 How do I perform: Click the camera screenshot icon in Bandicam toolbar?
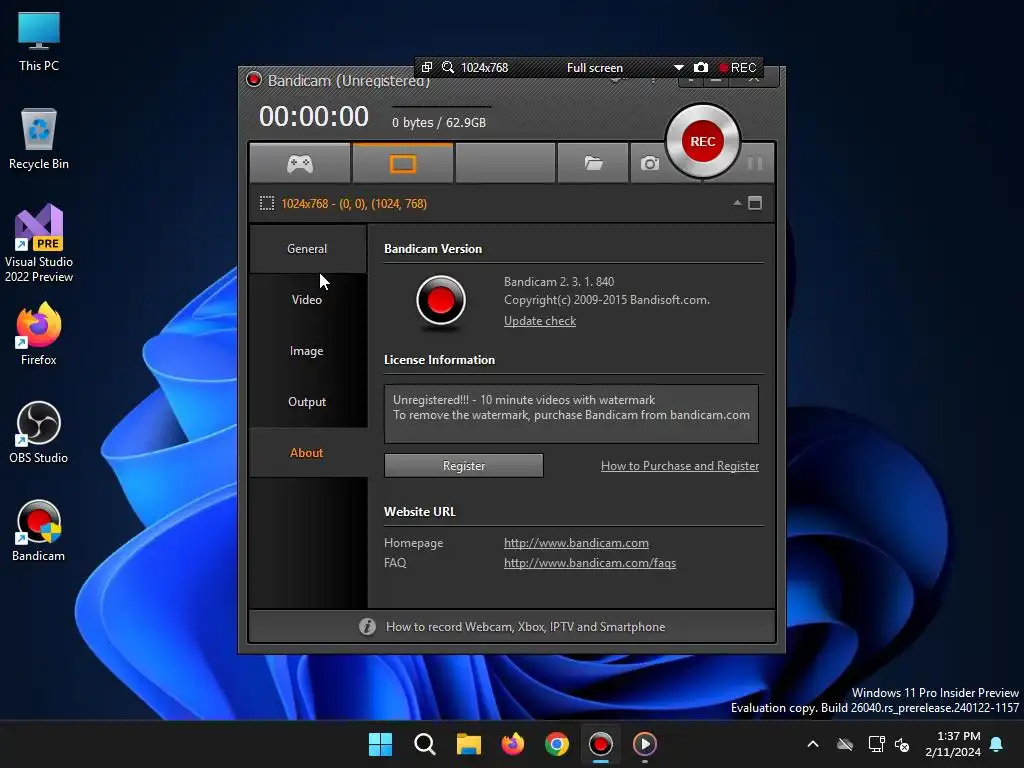point(649,163)
